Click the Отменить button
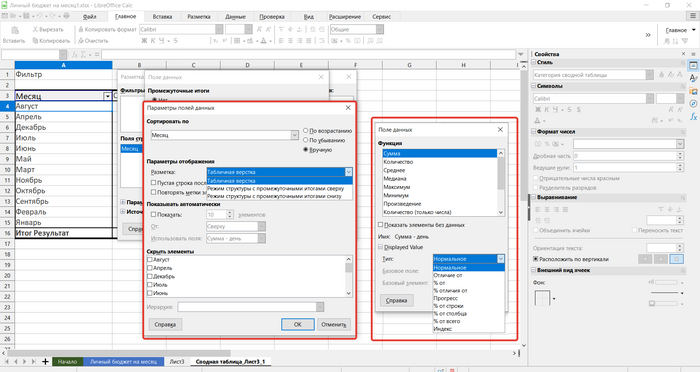This screenshot has width=700, height=372. point(334,325)
